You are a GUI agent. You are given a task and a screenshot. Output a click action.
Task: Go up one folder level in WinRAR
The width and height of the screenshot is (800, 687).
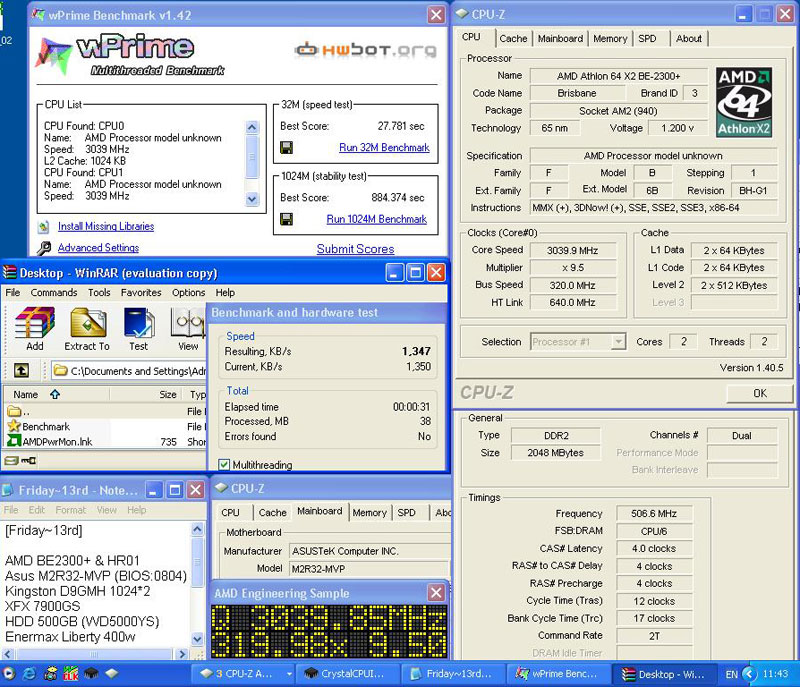(x=21, y=370)
